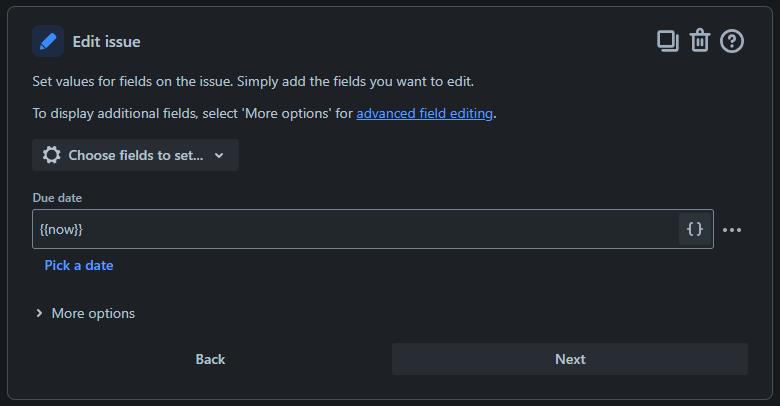Proceed using the Next button
Viewport: 780px width, 406px height.
click(570, 359)
